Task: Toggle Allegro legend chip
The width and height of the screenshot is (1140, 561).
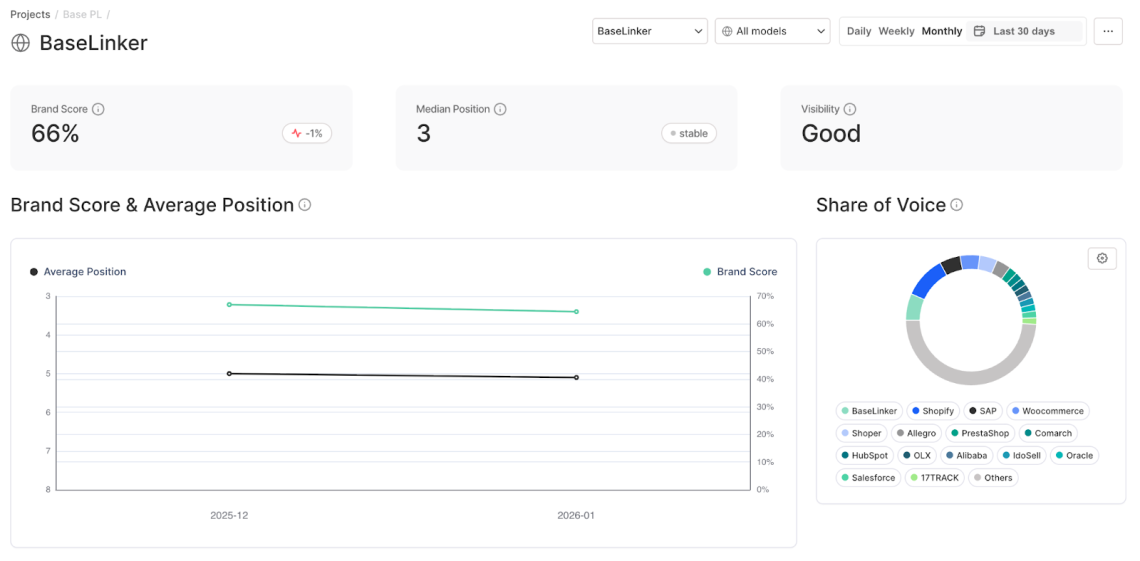Action: coord(918,433)
